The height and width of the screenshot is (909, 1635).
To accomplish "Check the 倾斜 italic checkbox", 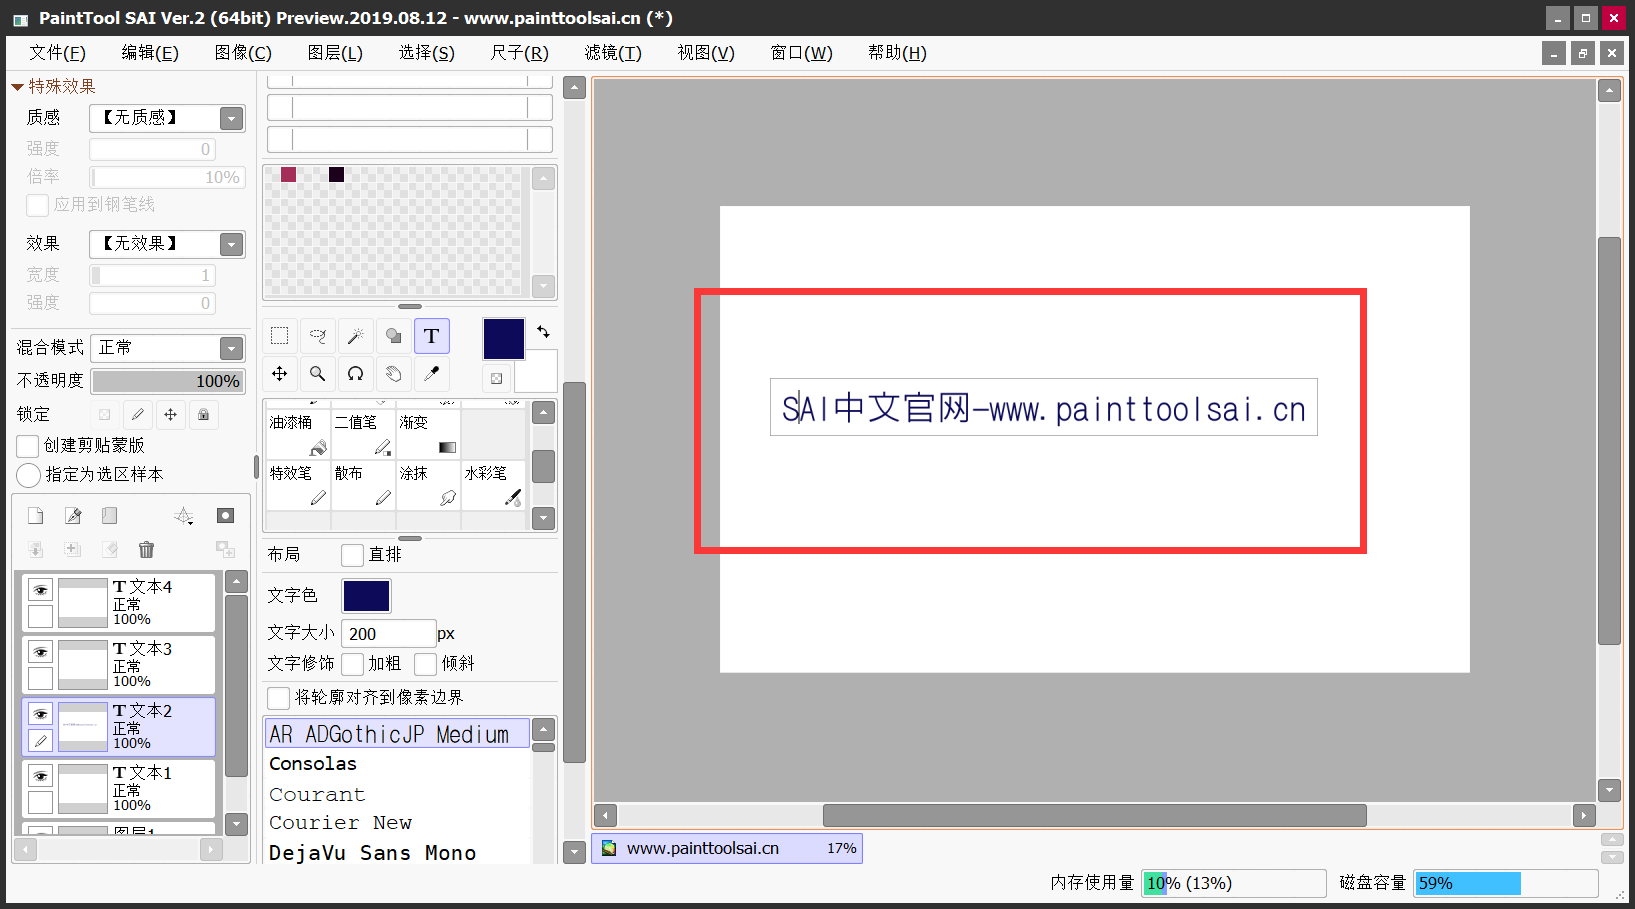I will [425, 664].
